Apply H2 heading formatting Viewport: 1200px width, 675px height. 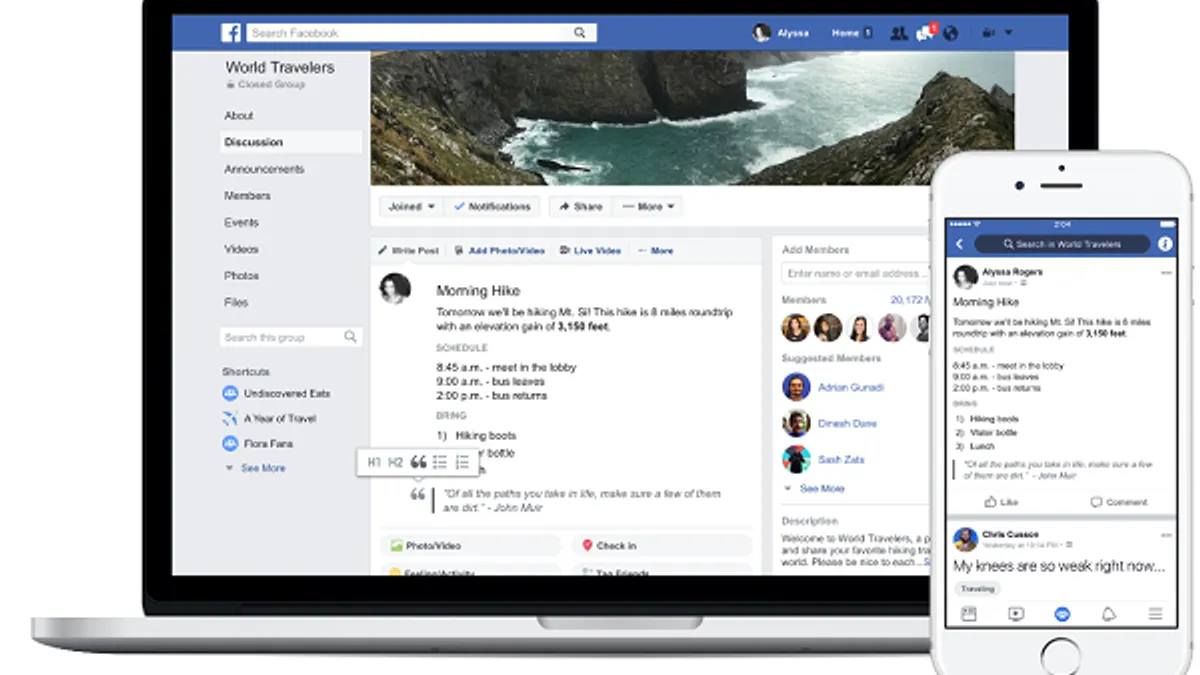point(396,462)
